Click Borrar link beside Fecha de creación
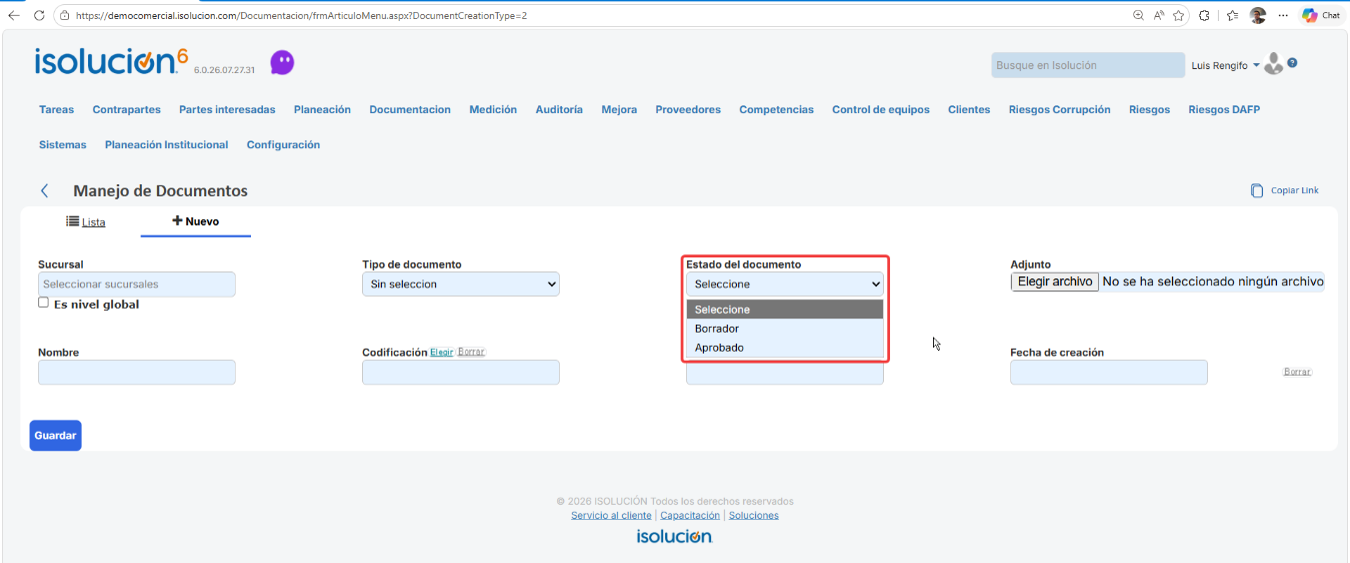Image resolution: width=1350 pixels, height=563 pixels. coord(1297,372)
